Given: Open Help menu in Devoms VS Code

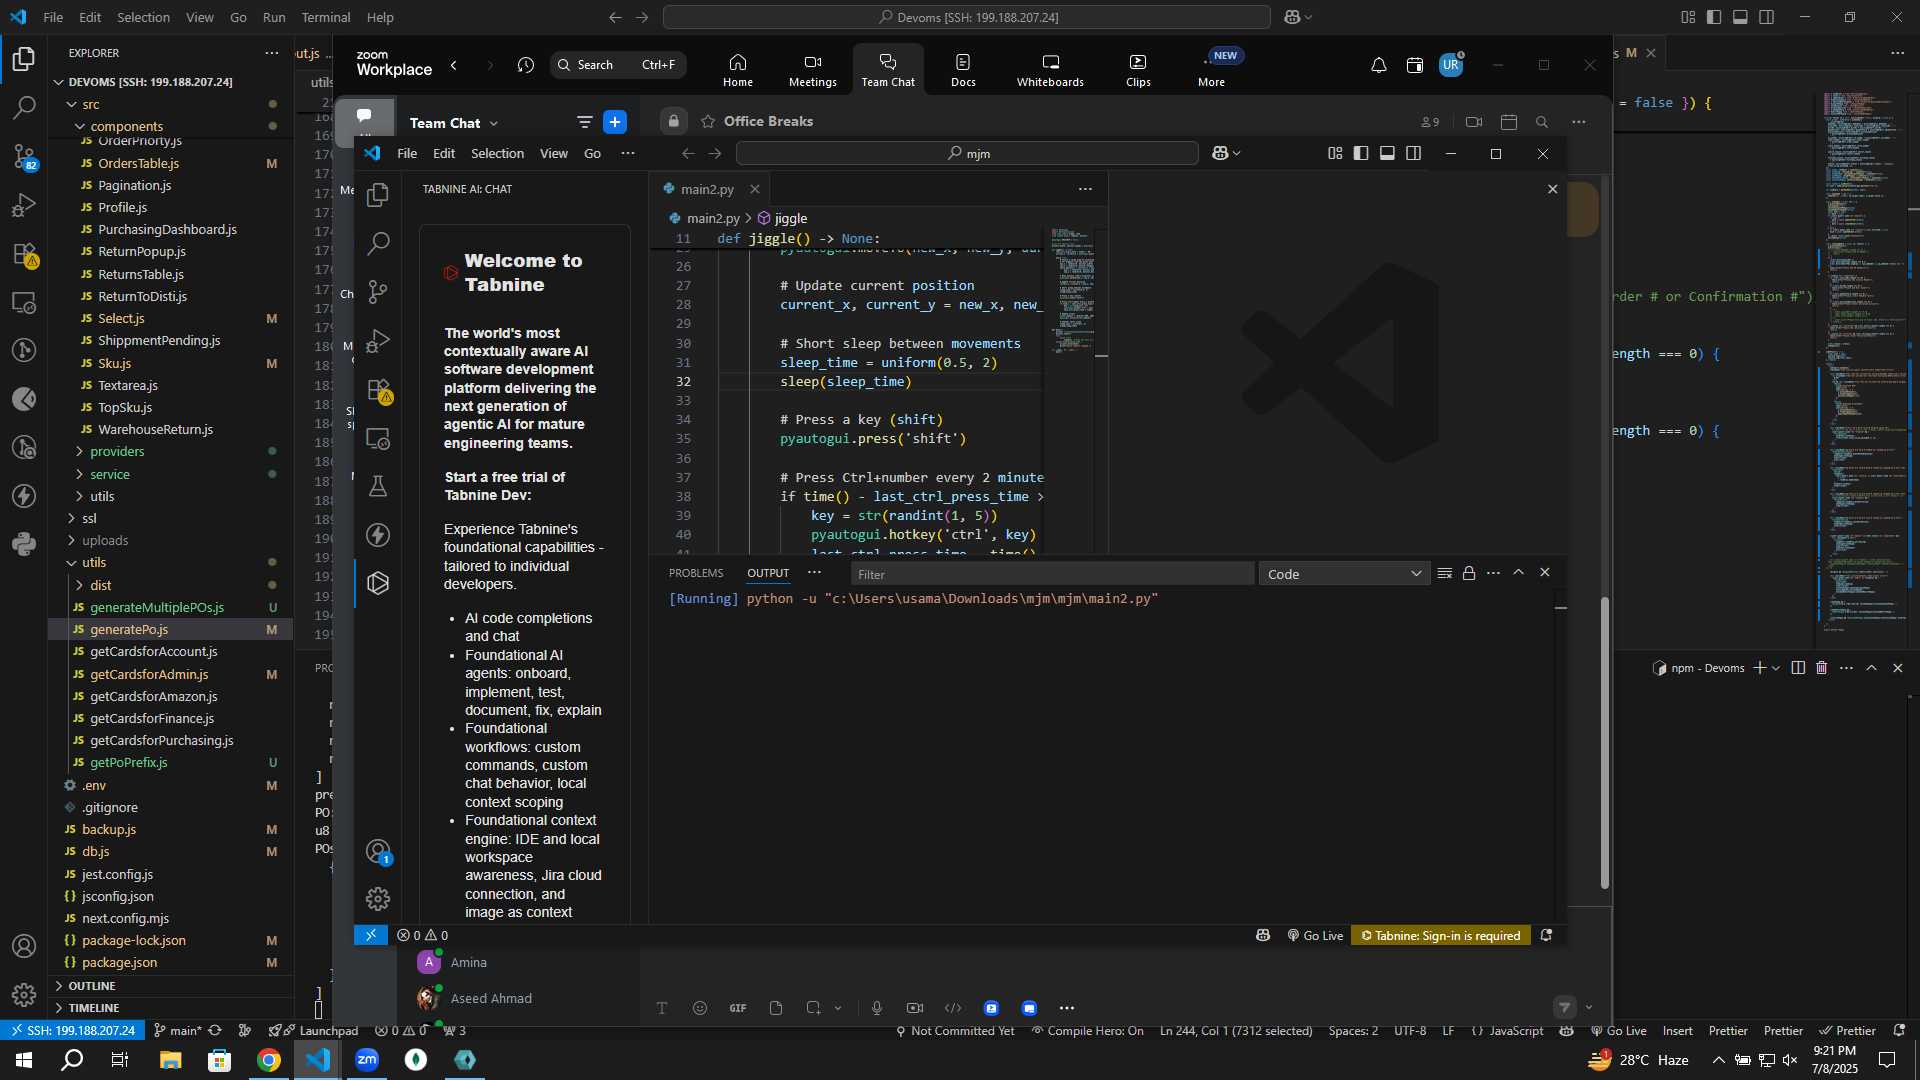Looking at the screenshot, I should 380,17.
